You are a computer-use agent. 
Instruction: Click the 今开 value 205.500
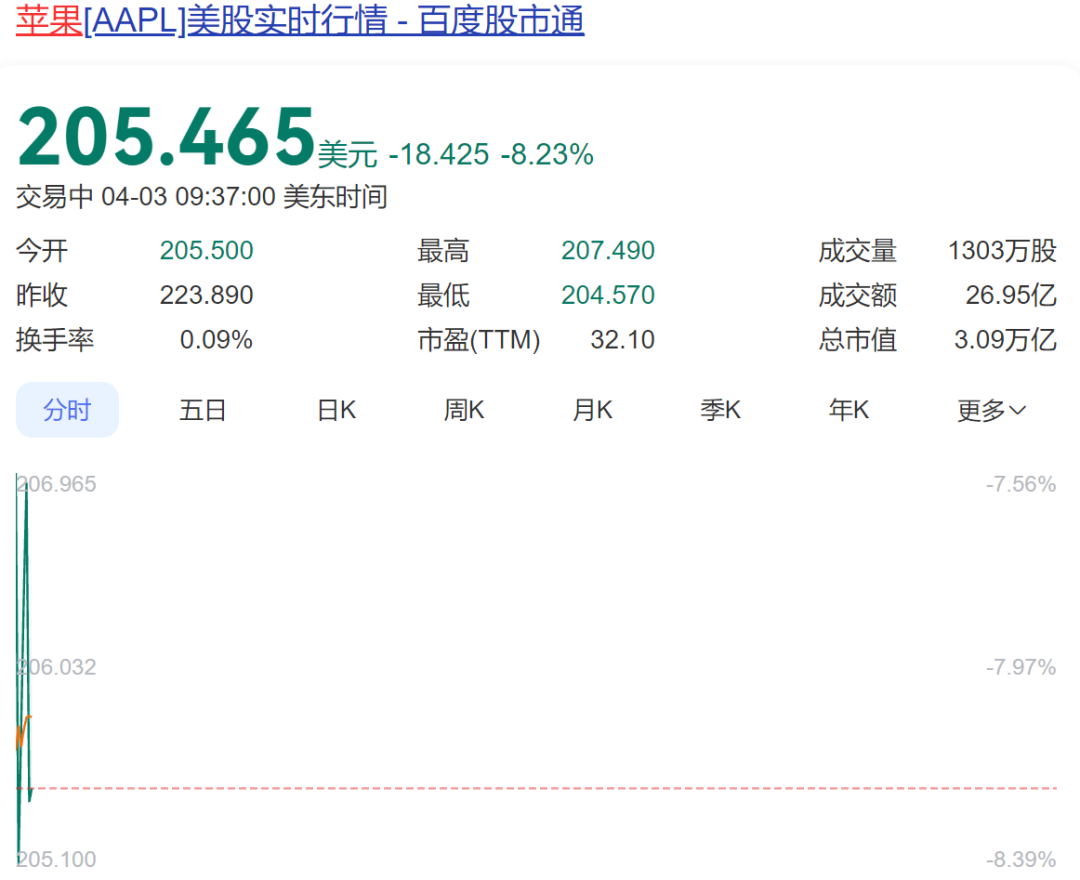206,251
